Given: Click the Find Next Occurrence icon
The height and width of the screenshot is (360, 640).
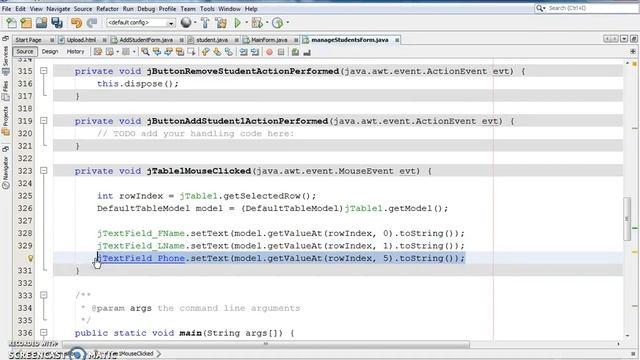Looking at the screenshot, I should tap(168, 52).
